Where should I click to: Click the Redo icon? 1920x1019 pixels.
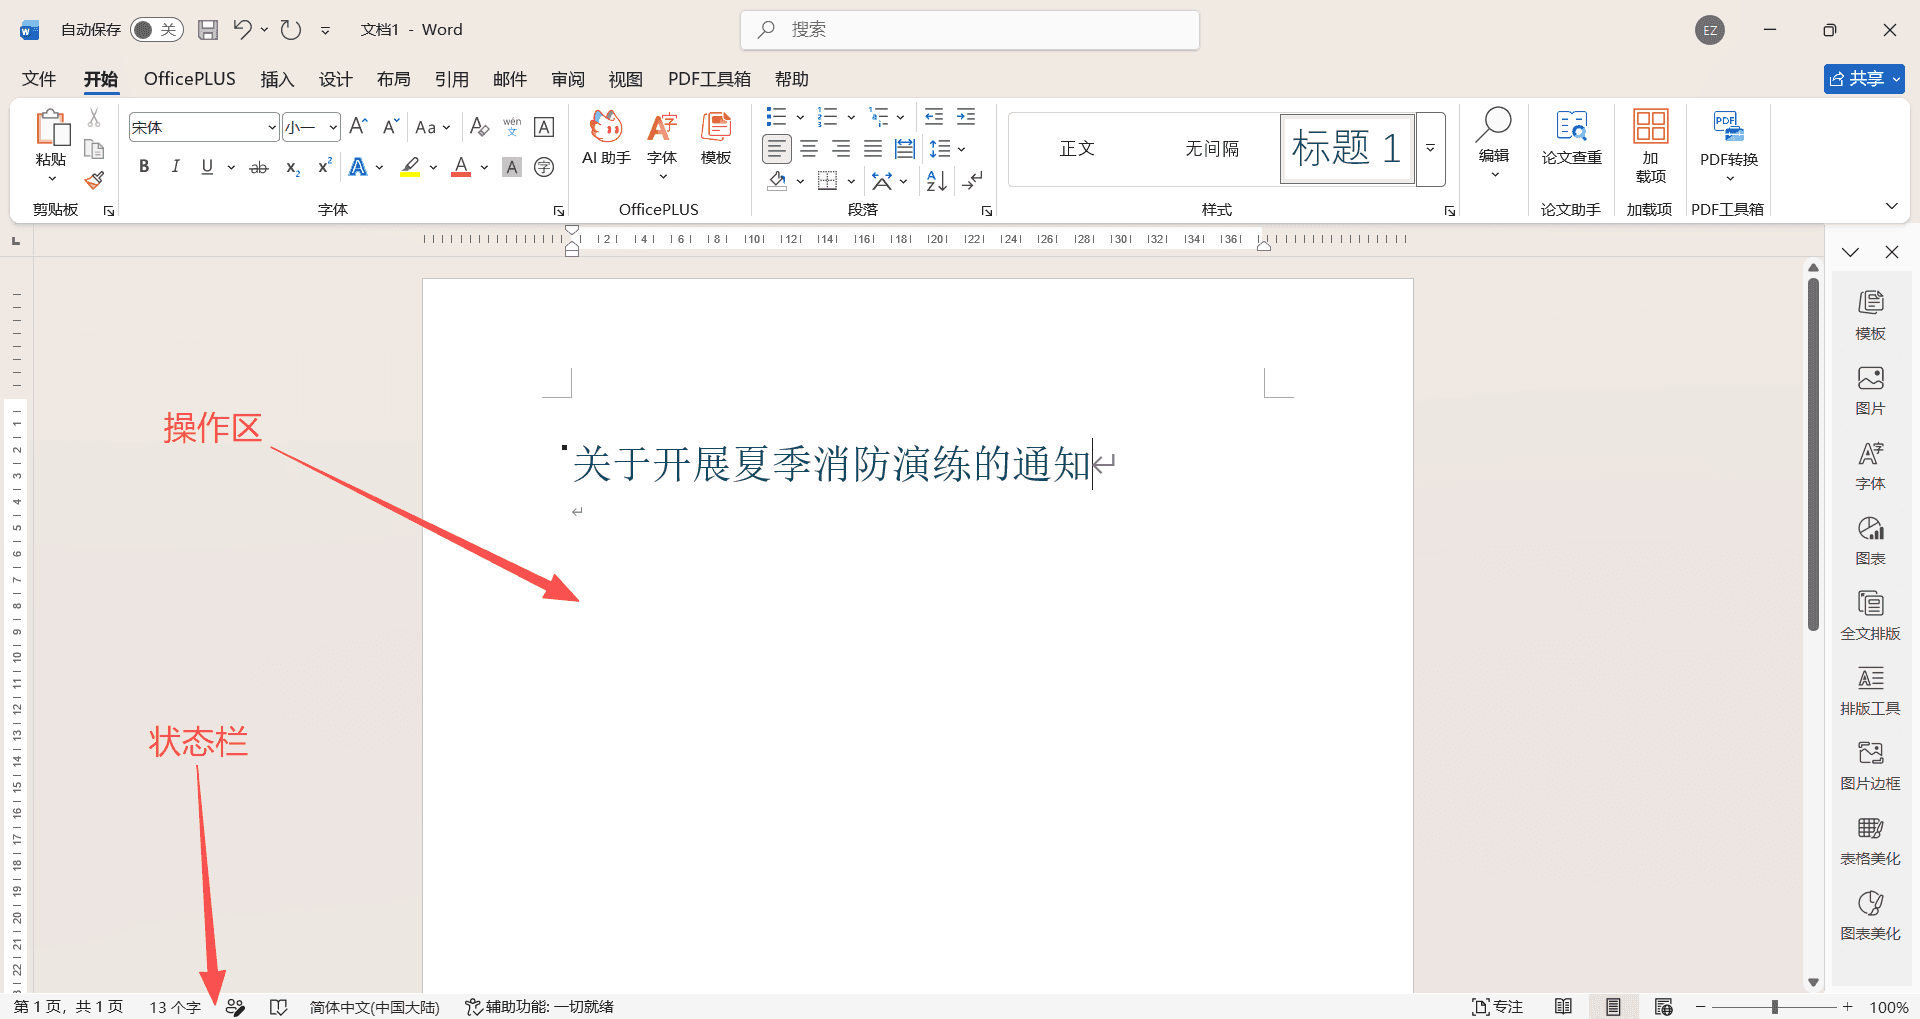point(291,30)
